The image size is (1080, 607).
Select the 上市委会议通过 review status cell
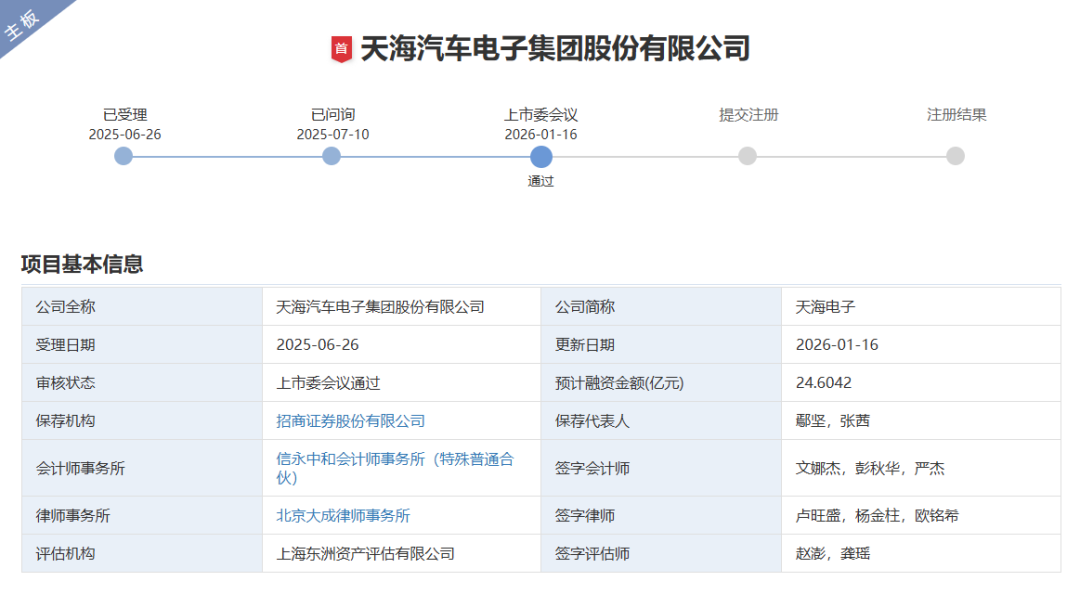click(328, 383)
